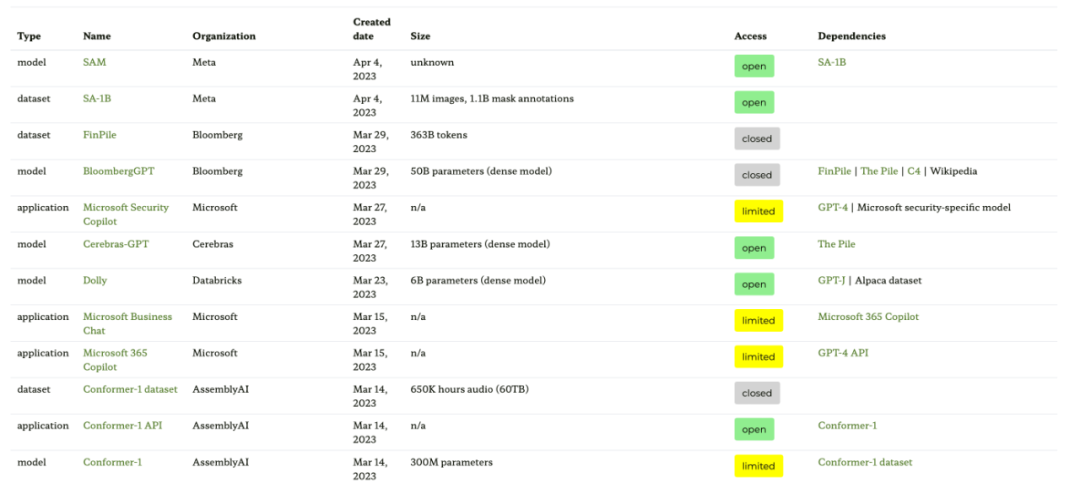Click the Access column header

[750, 36]
